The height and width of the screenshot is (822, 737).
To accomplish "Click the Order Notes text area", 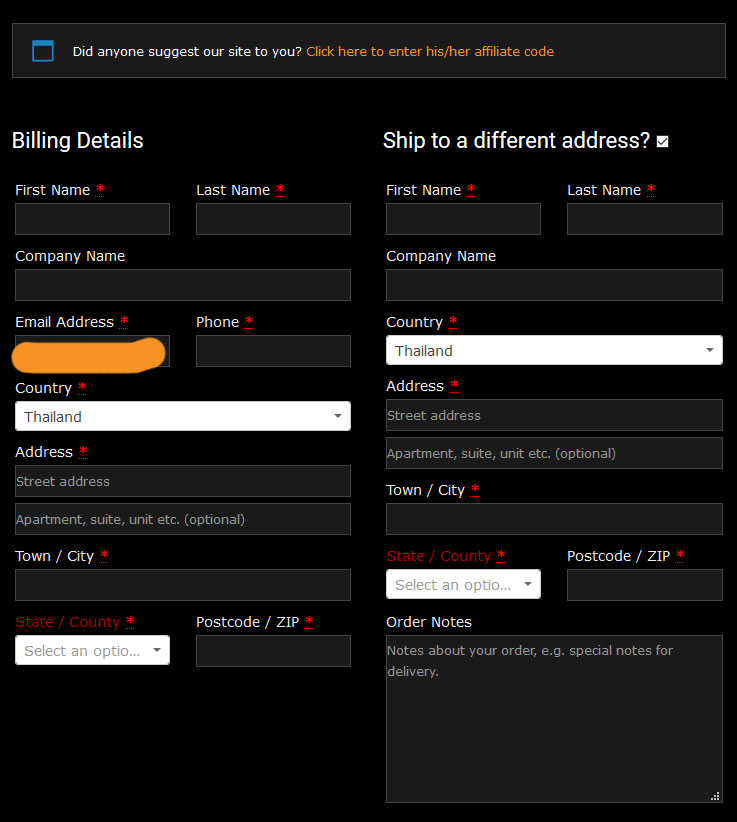I will point(553,718).
